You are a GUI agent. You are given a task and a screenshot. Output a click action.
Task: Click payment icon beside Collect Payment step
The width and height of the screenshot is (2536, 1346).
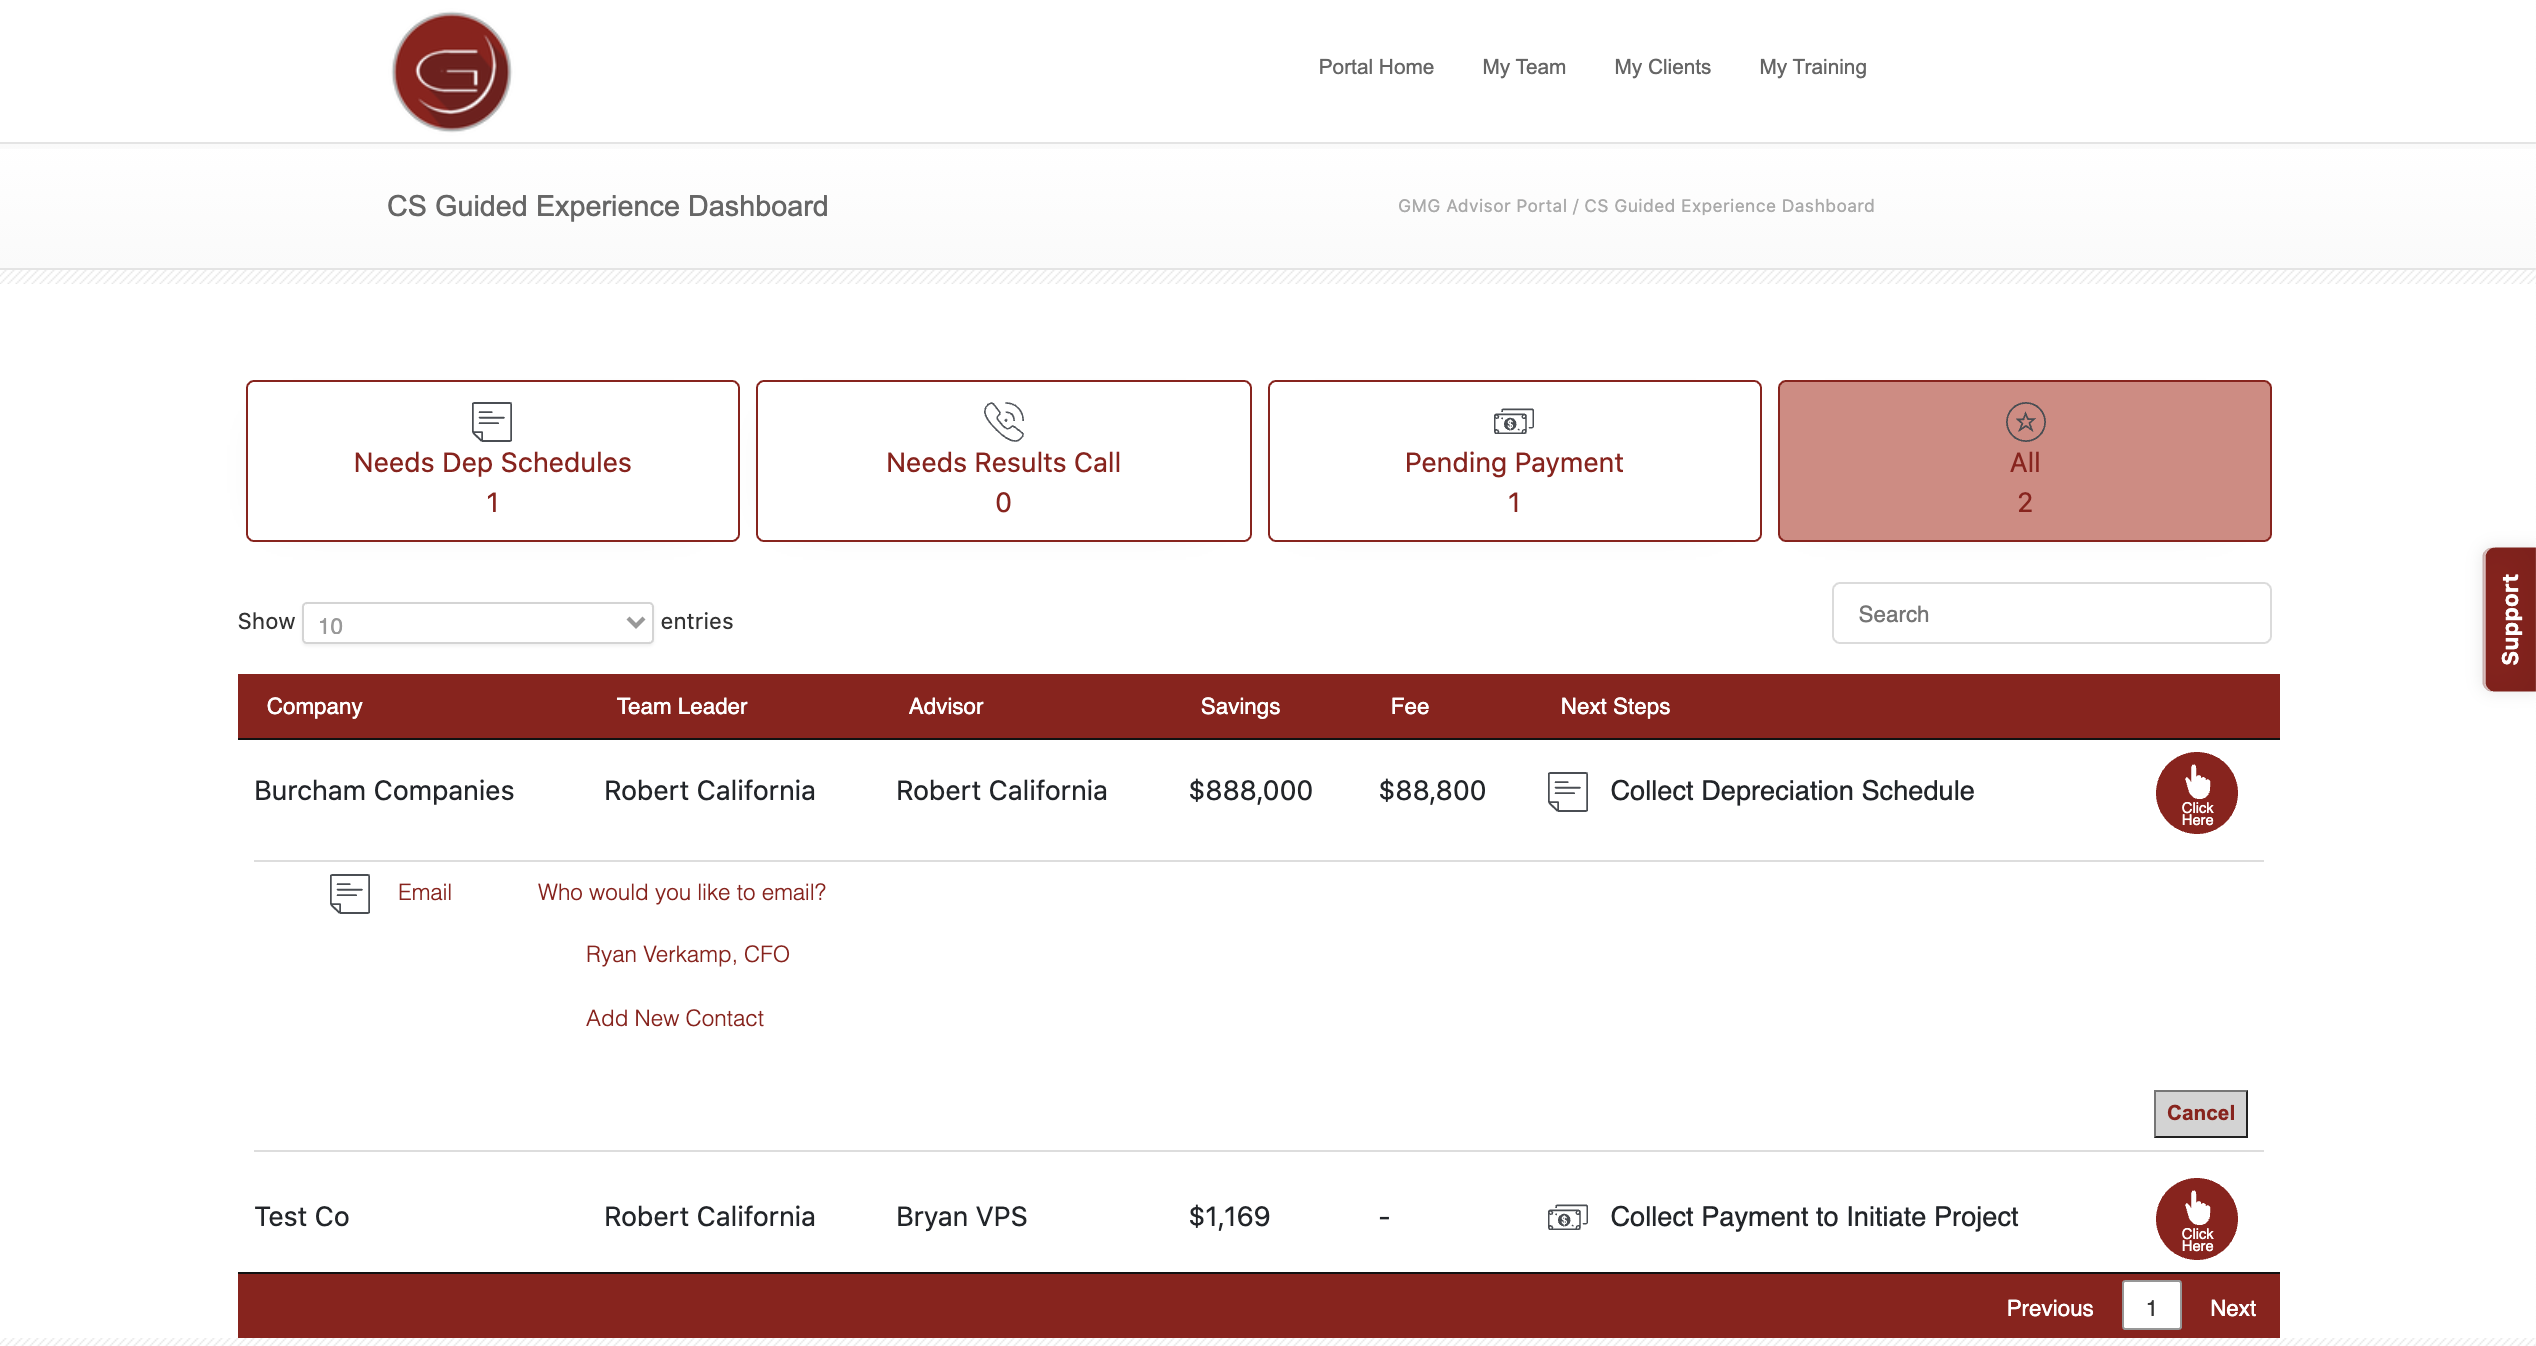coord(1567,1217)
